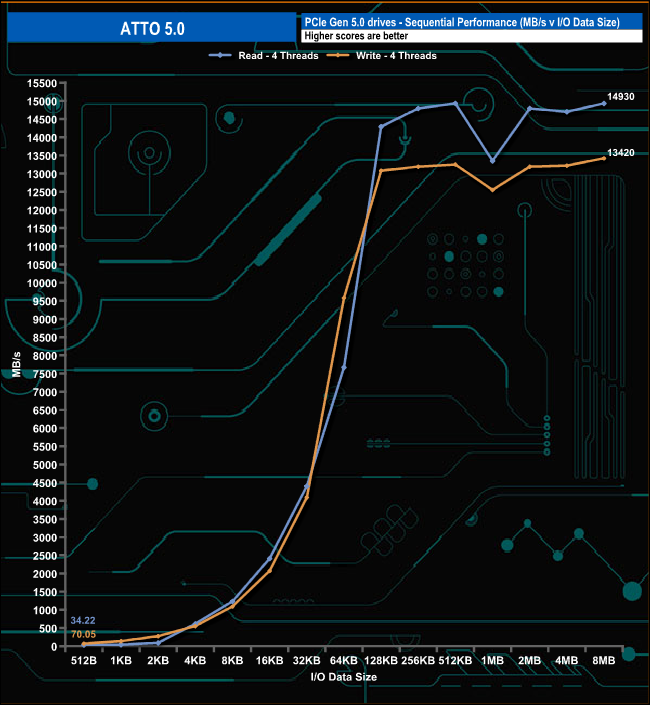Click the final Write data point at 8MB
650x705 pixels.
[x=604, y=158]
